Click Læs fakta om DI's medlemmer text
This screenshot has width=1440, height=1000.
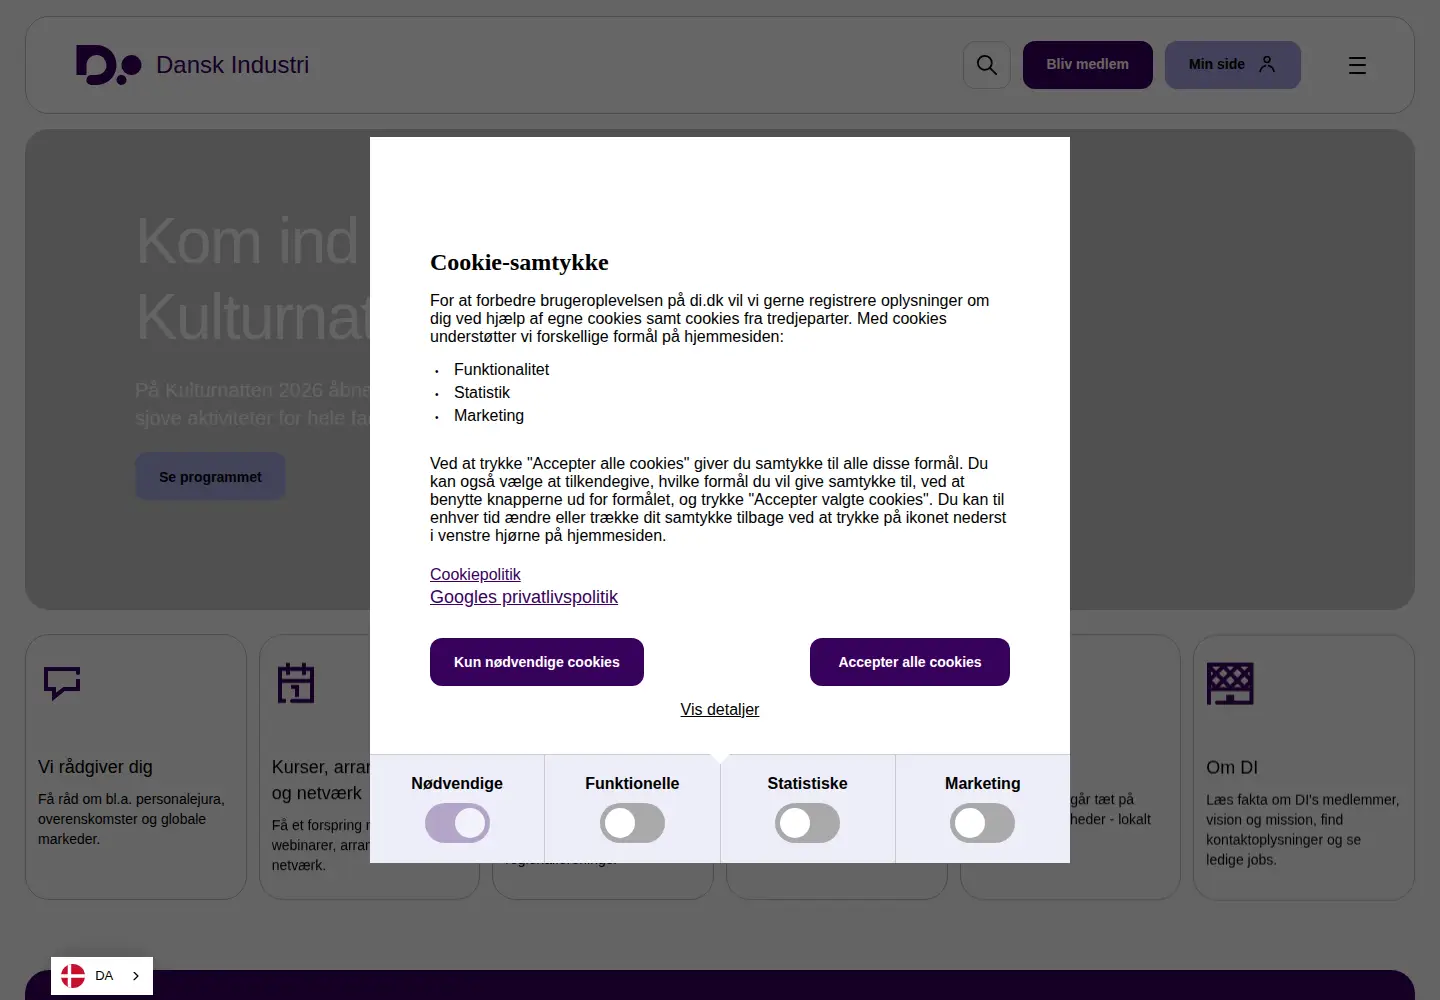click(1302, 829)
